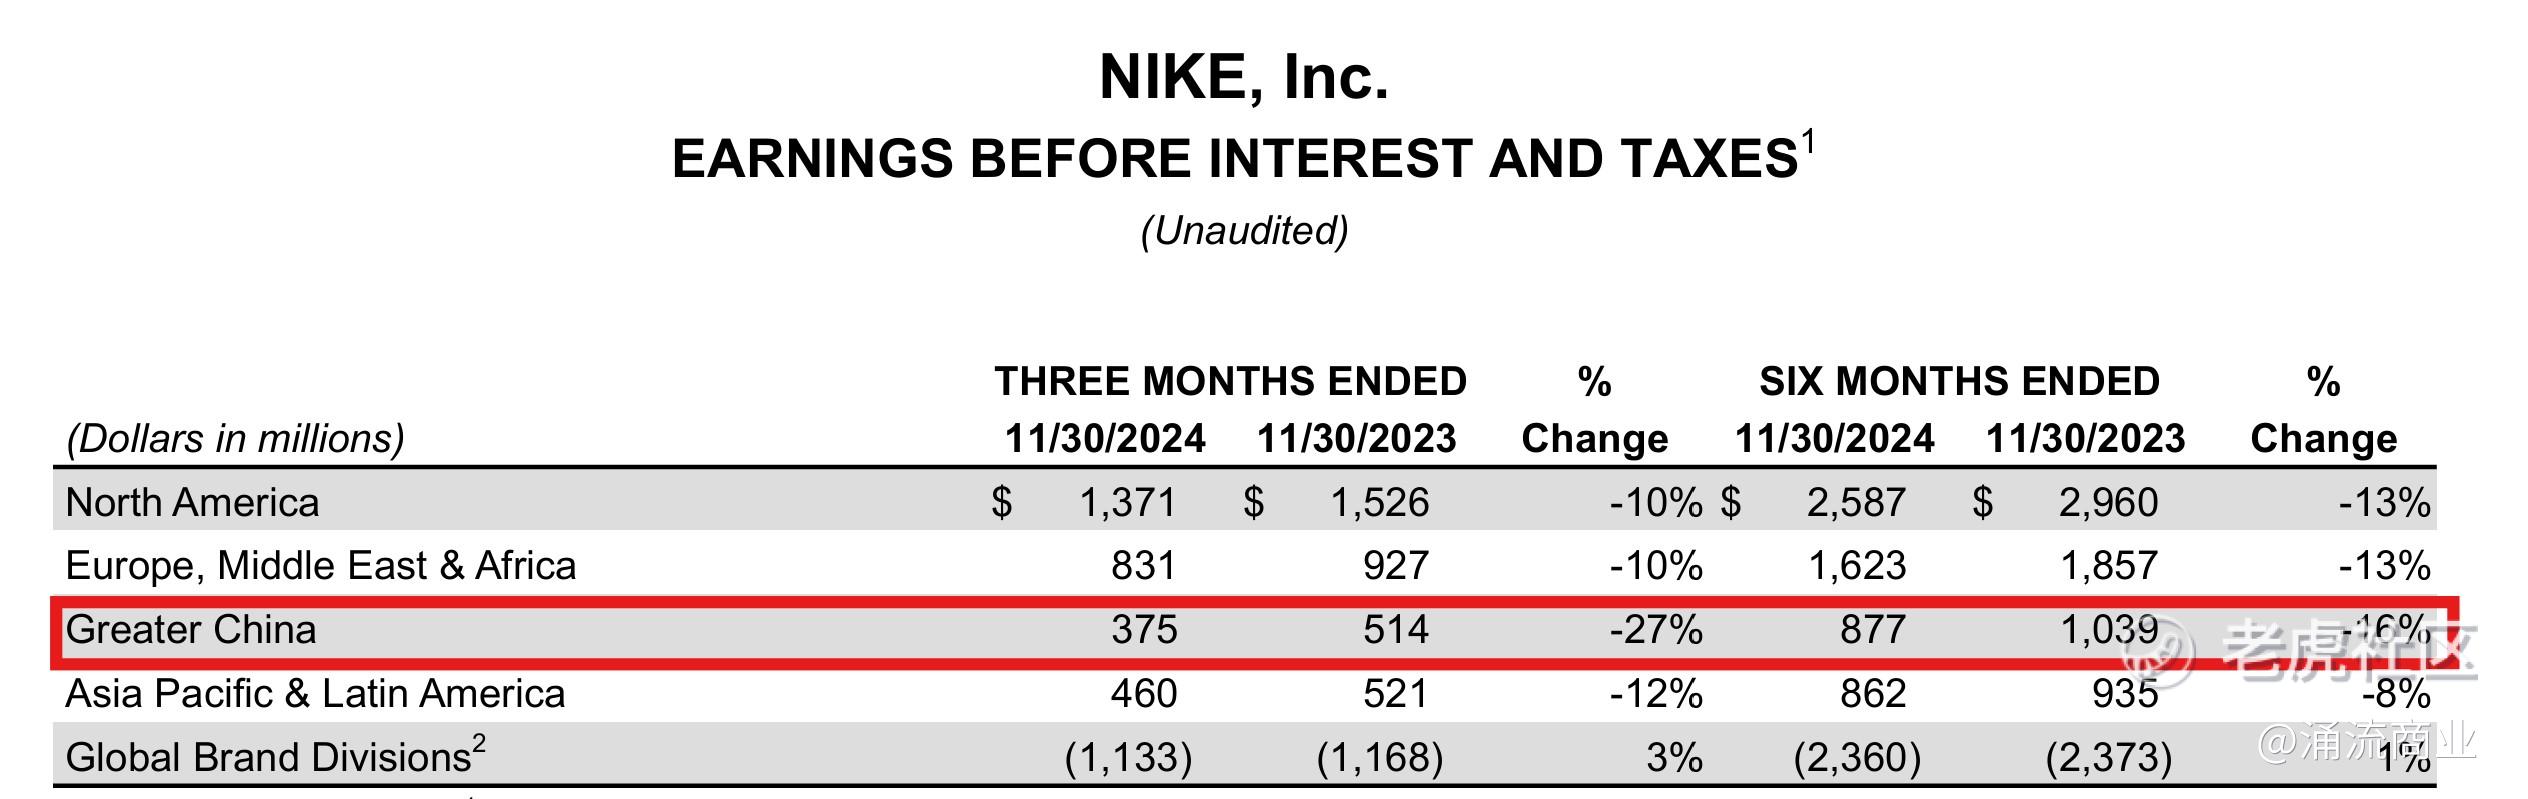Viewport: 2528px width, 799px height.
Task: Click North America's 2,960 six-month value
Action: (2108, 502)
